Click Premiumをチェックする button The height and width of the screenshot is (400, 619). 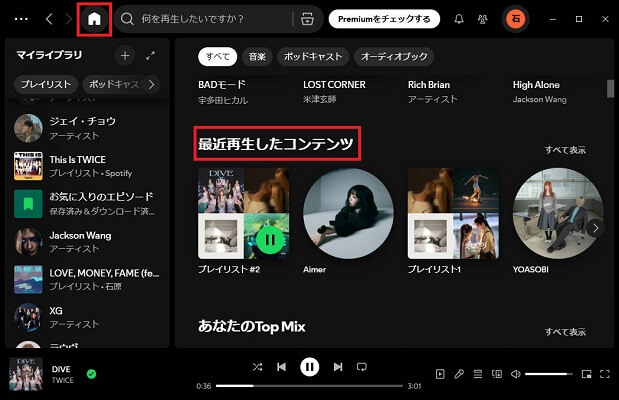[384, 19]
